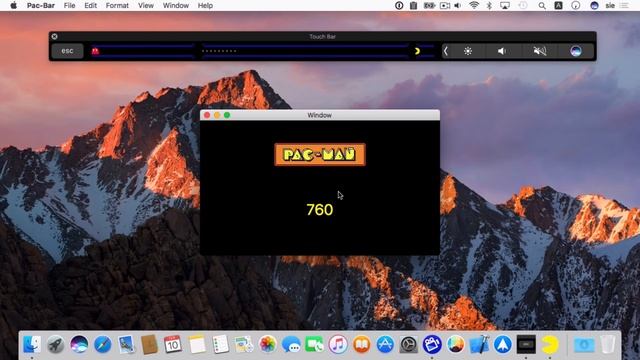Open the Edit menu
This screenshot has height=360, width=640.
pyautogui.click(x=90, y=5)
